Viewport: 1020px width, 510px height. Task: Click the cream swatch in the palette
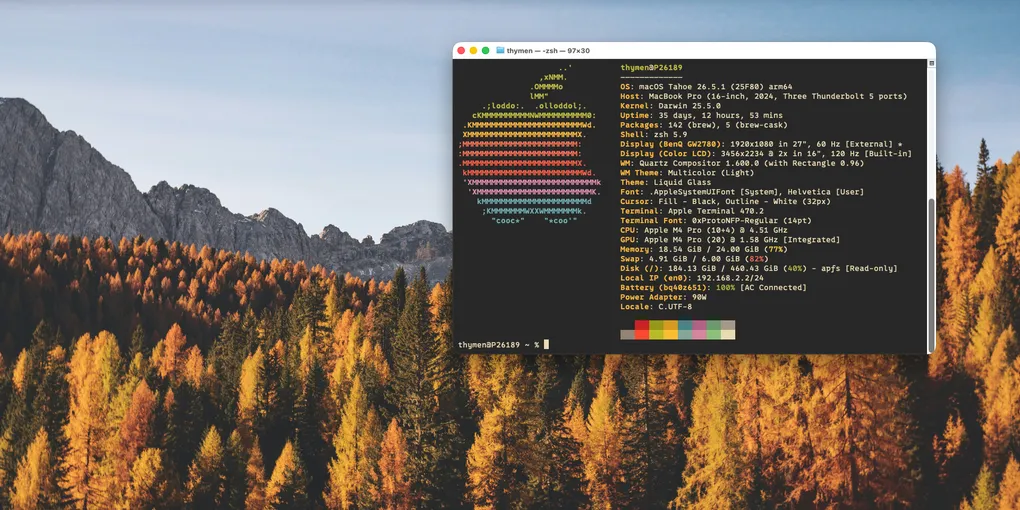click(x=728, y=334)
